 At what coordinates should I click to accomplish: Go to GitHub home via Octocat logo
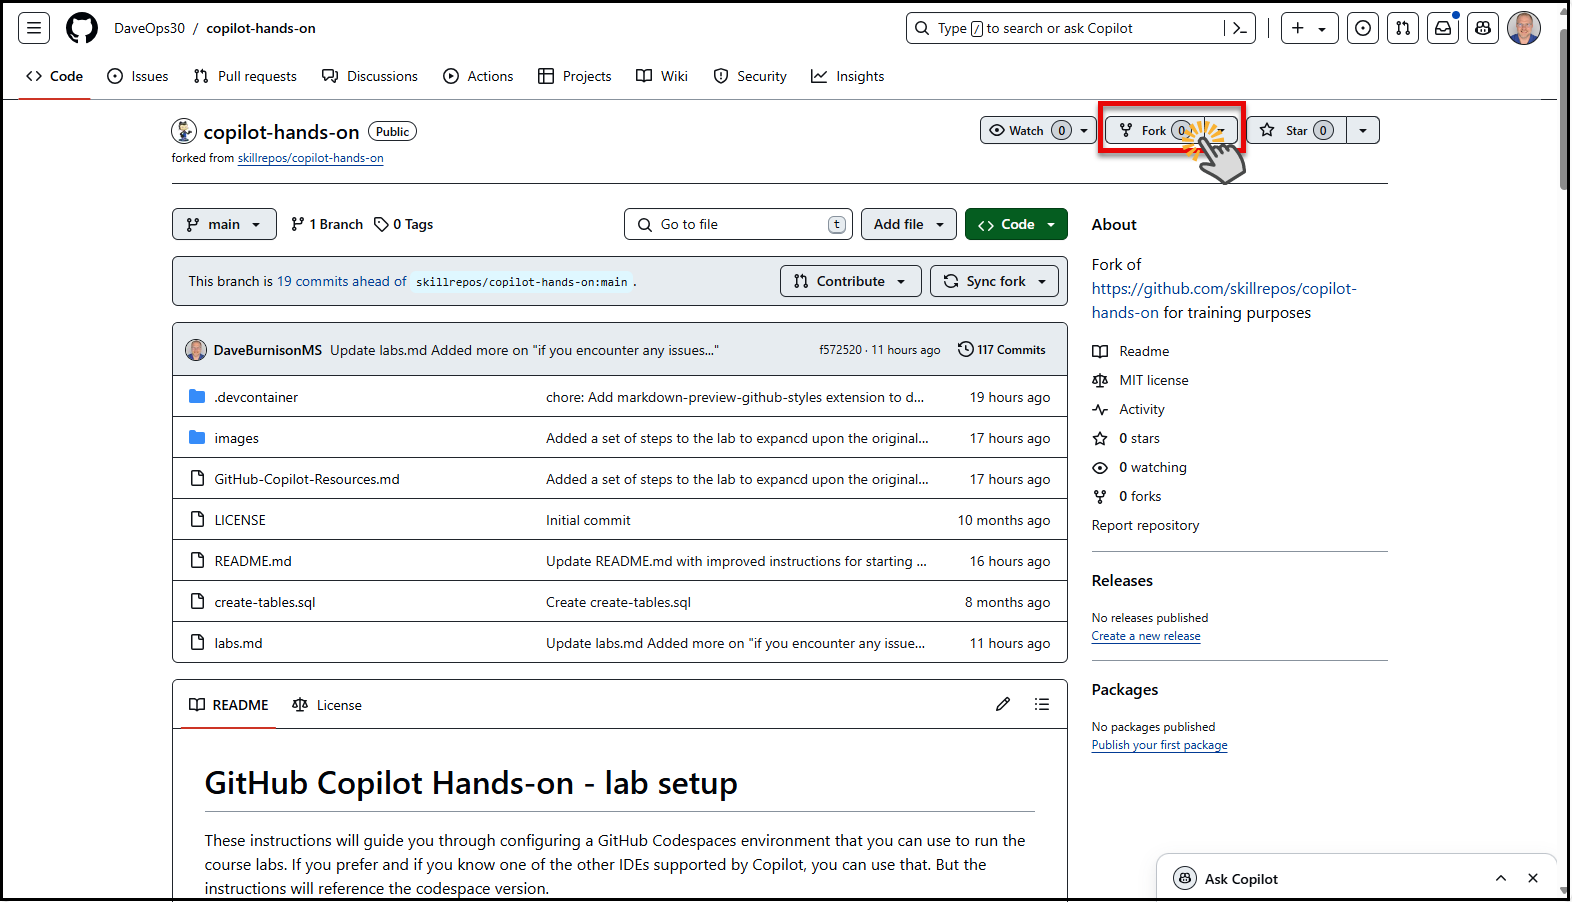[x=82, y=28]
